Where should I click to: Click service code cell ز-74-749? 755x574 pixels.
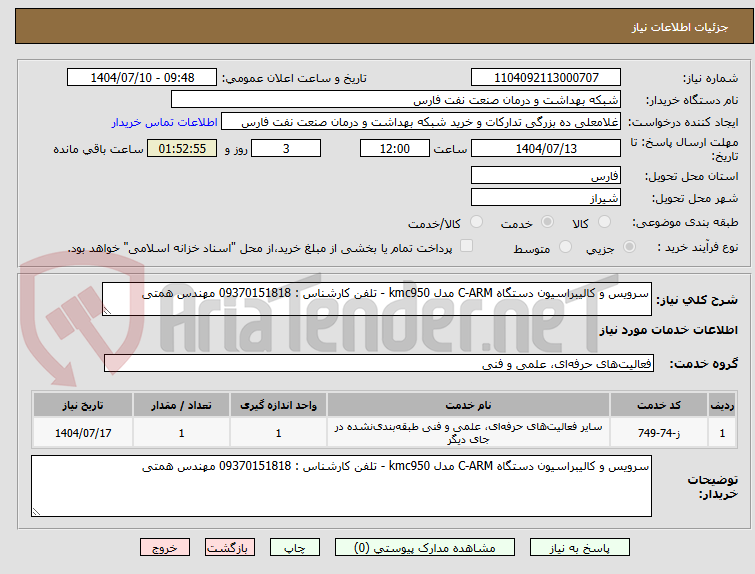(658, 432)
